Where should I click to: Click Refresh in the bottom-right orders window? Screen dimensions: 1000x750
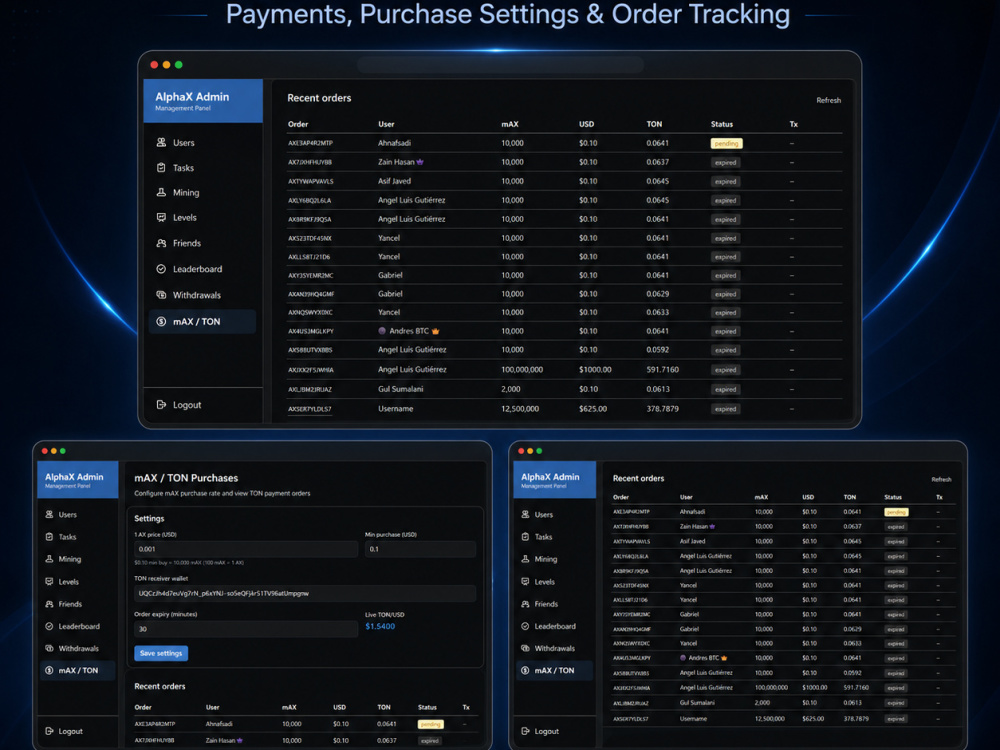click(x=941, y=479)
